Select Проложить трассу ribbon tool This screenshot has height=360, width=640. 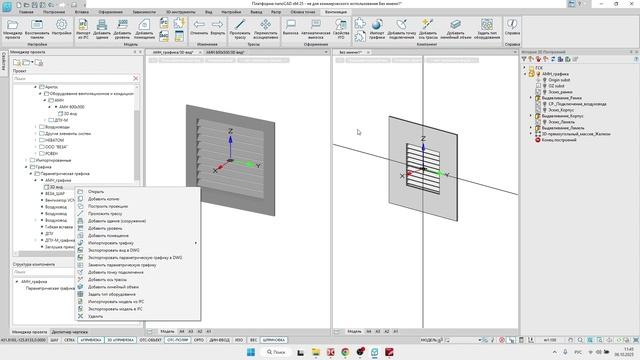[240, 29]
